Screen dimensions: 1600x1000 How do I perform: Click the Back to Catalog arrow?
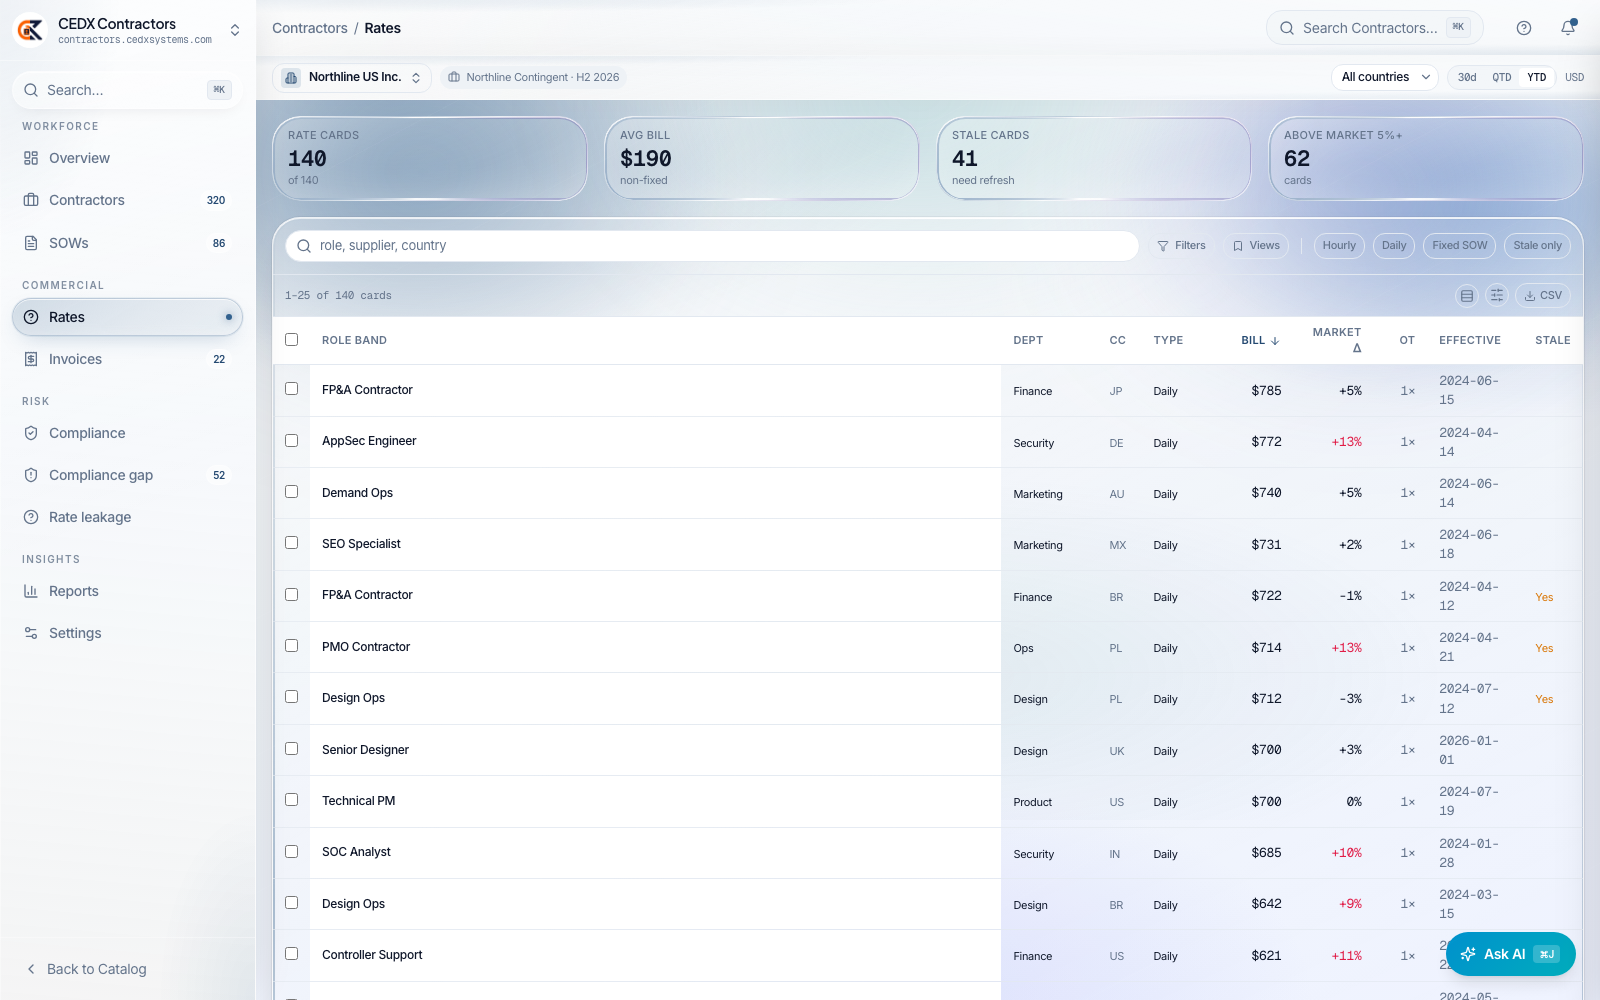[x=31, y=969]
